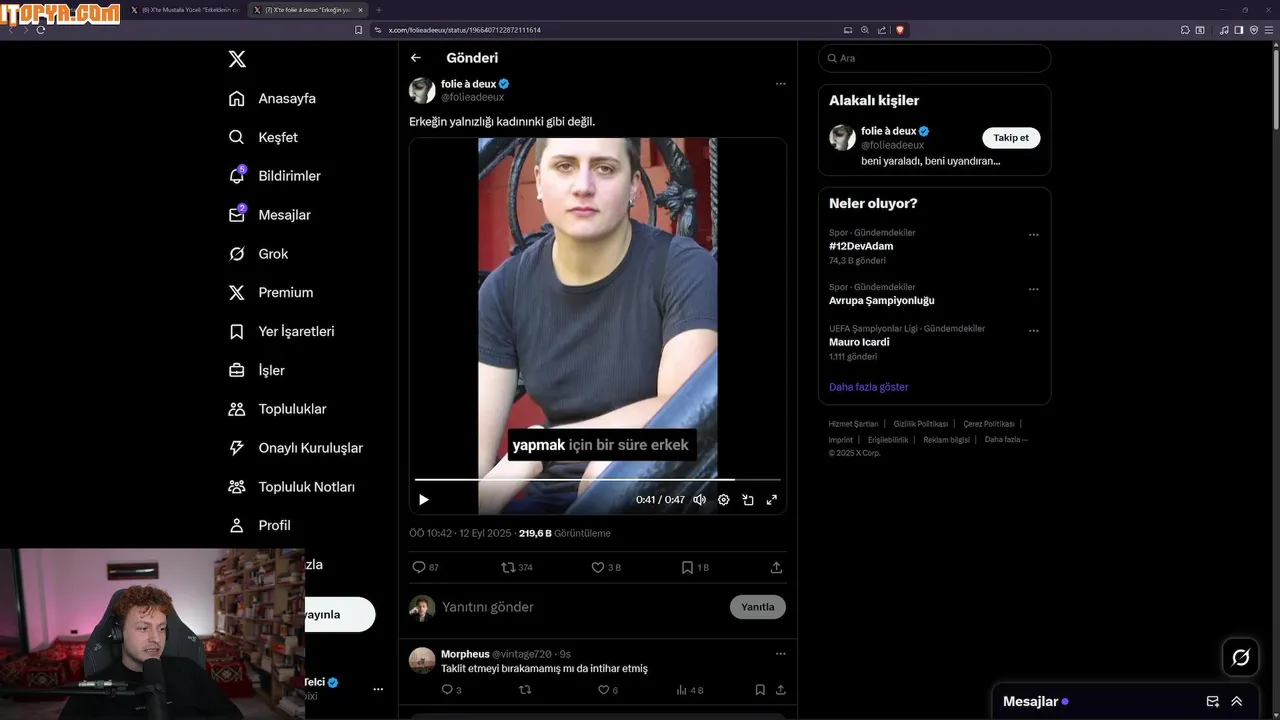Viewport: 1280px width, 720px height.
Task: Click the Ara search field
Action: tap(935, 58)
